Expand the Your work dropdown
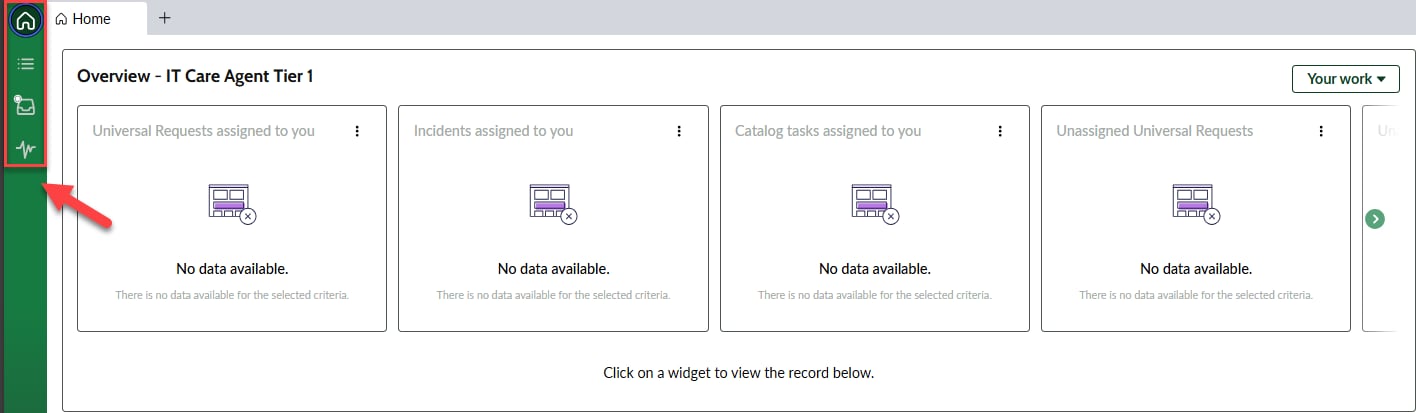1416x413 pixels. [1345, 79]
